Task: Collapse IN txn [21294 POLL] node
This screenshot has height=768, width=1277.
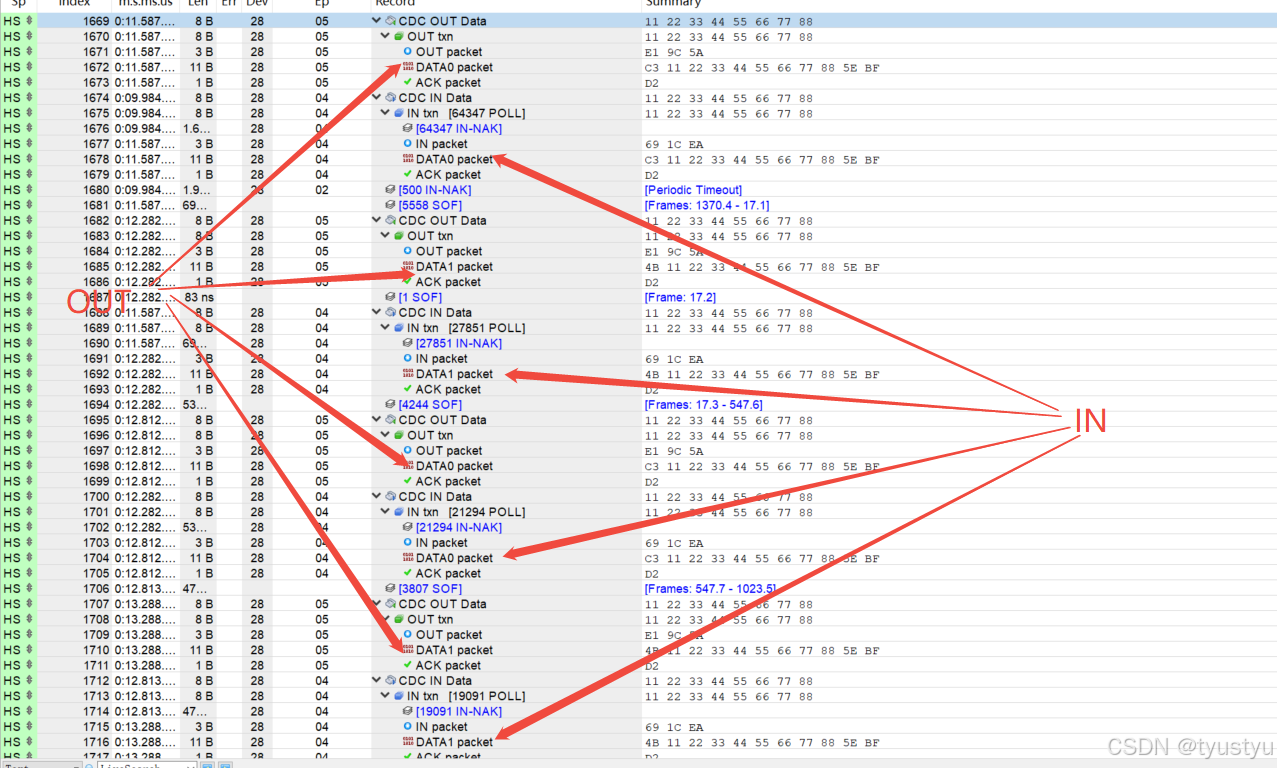Action: (386, 512)
